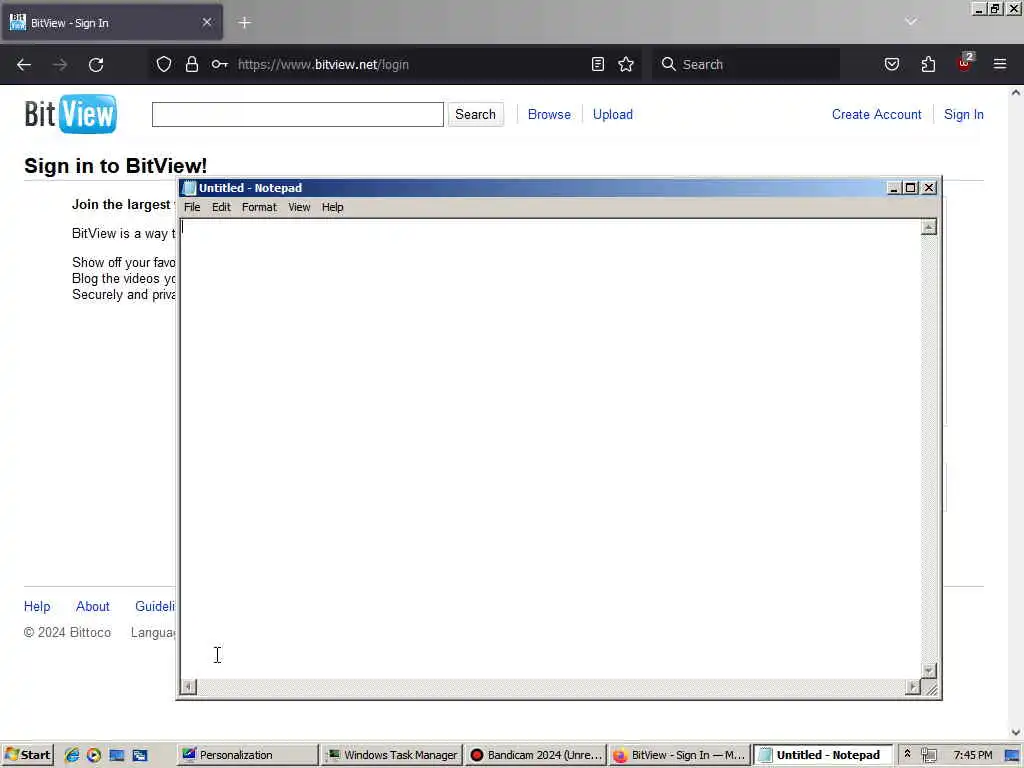Switch to Bandicam 2024 in taskbar

pyautogui.click(x=537, y=755)
